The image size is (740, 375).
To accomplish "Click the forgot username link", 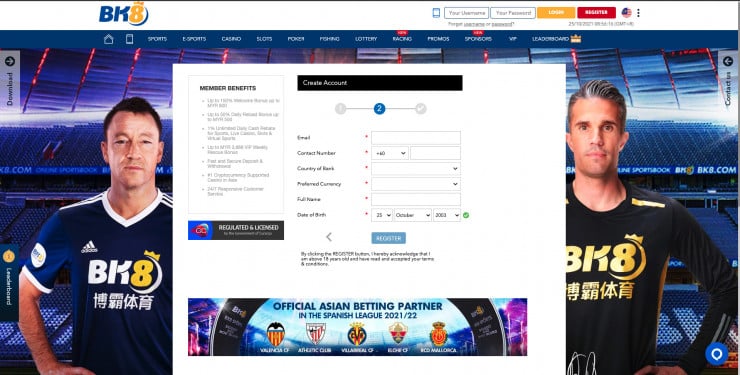I will pyautogui.click(x=474, y=24).
